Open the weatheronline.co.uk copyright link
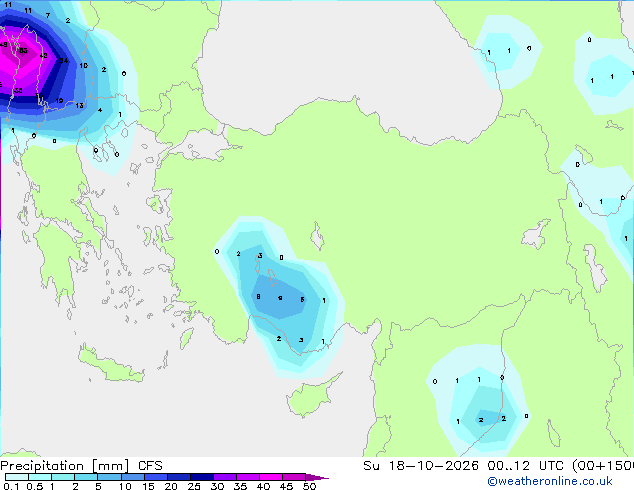 [x=550, y=481]
